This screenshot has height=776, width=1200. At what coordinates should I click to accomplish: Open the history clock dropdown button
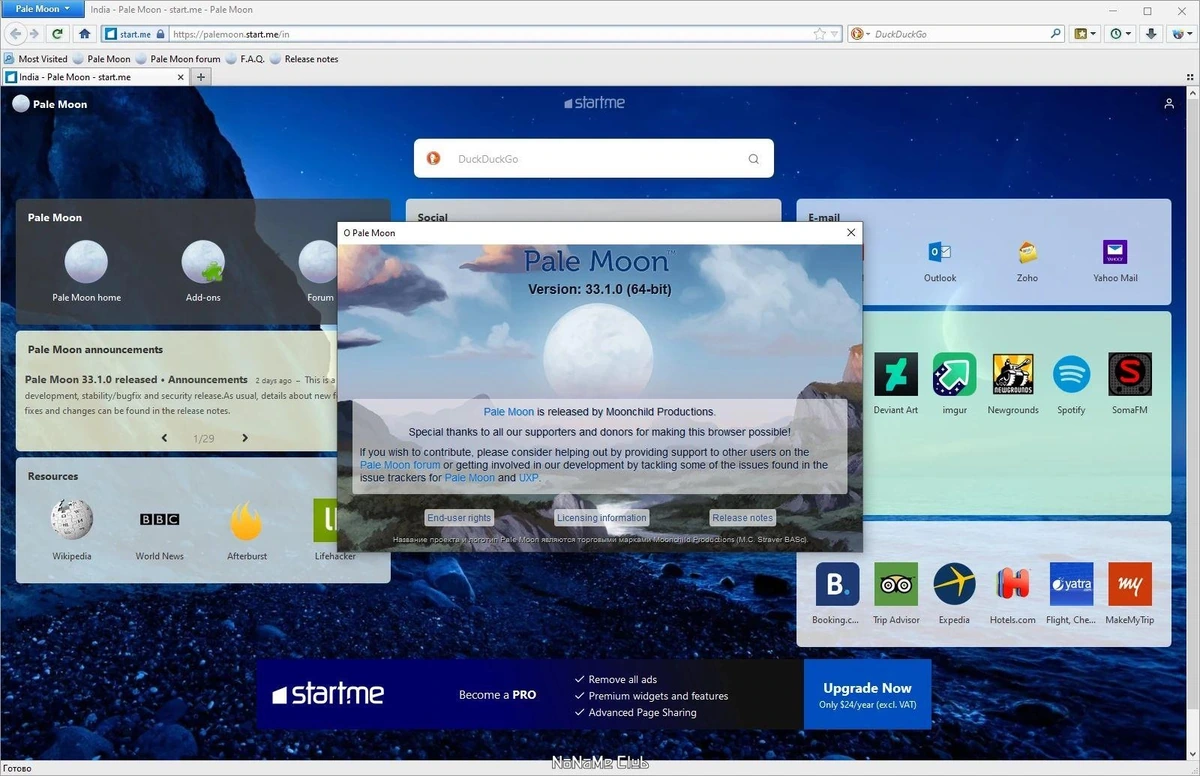tap(1122, 34)
